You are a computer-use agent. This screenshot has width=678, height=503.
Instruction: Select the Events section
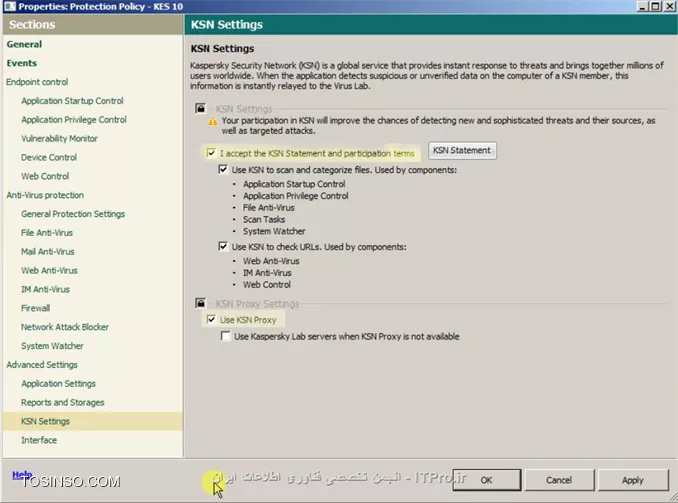[22, 63]
